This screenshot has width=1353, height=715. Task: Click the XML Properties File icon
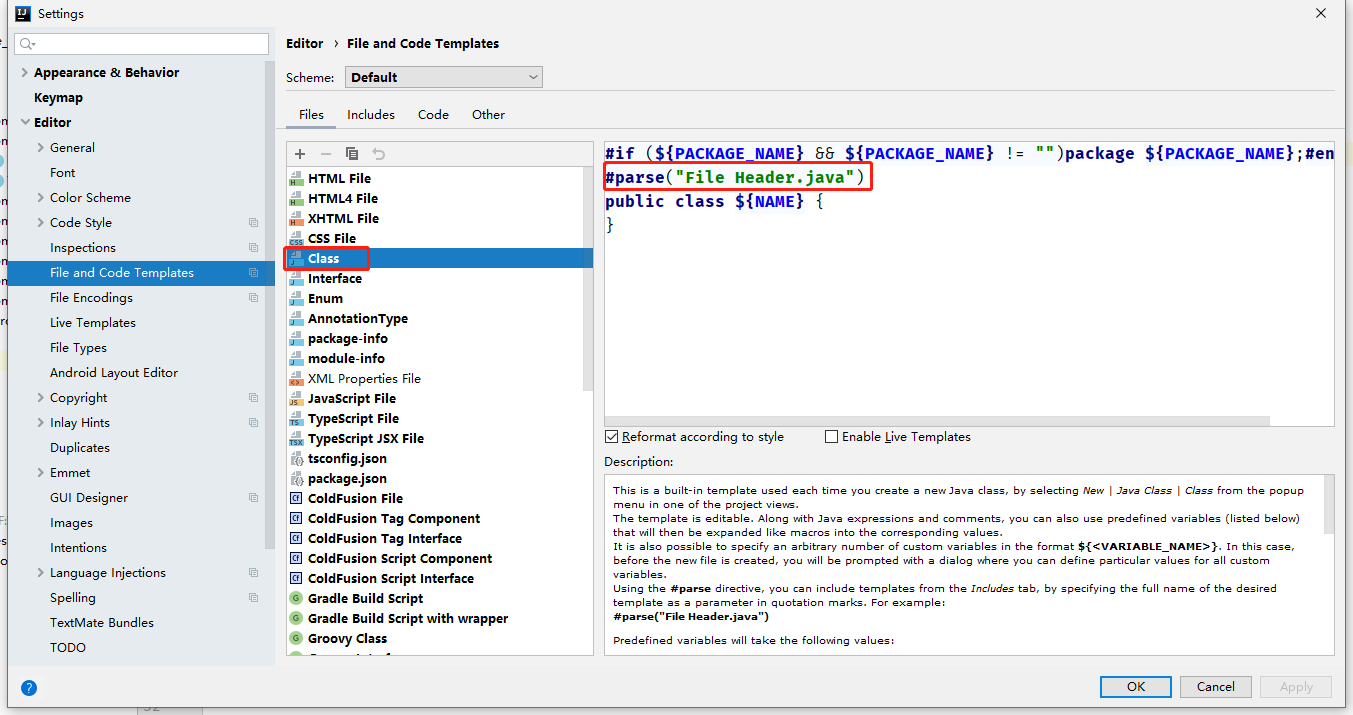point(296,379)
